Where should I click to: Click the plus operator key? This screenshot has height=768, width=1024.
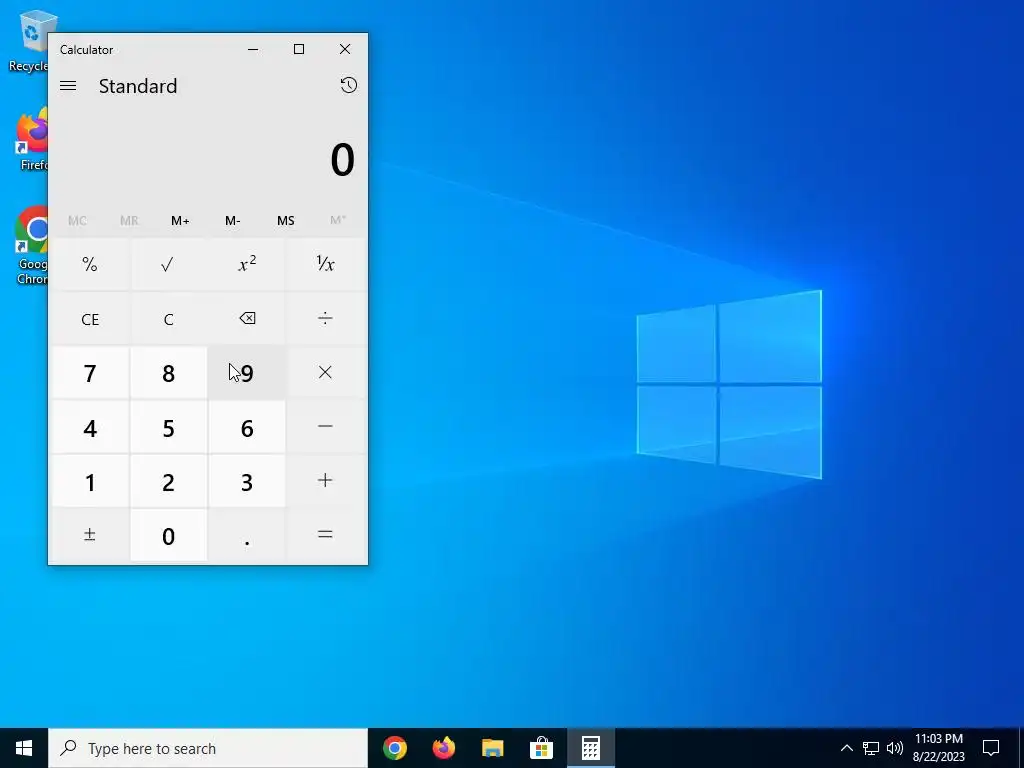(x=325, y=481)
